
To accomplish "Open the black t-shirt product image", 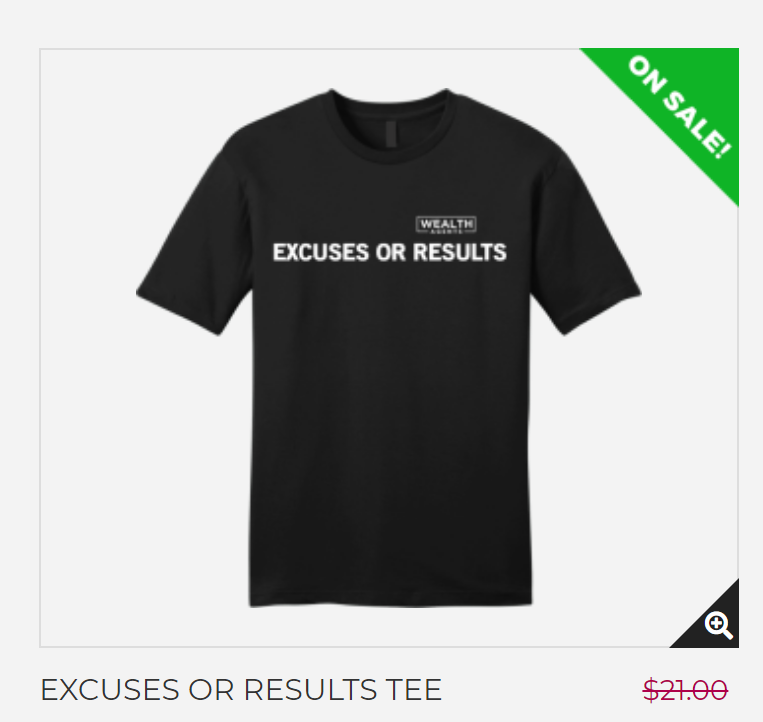I will tap(389, 348).
